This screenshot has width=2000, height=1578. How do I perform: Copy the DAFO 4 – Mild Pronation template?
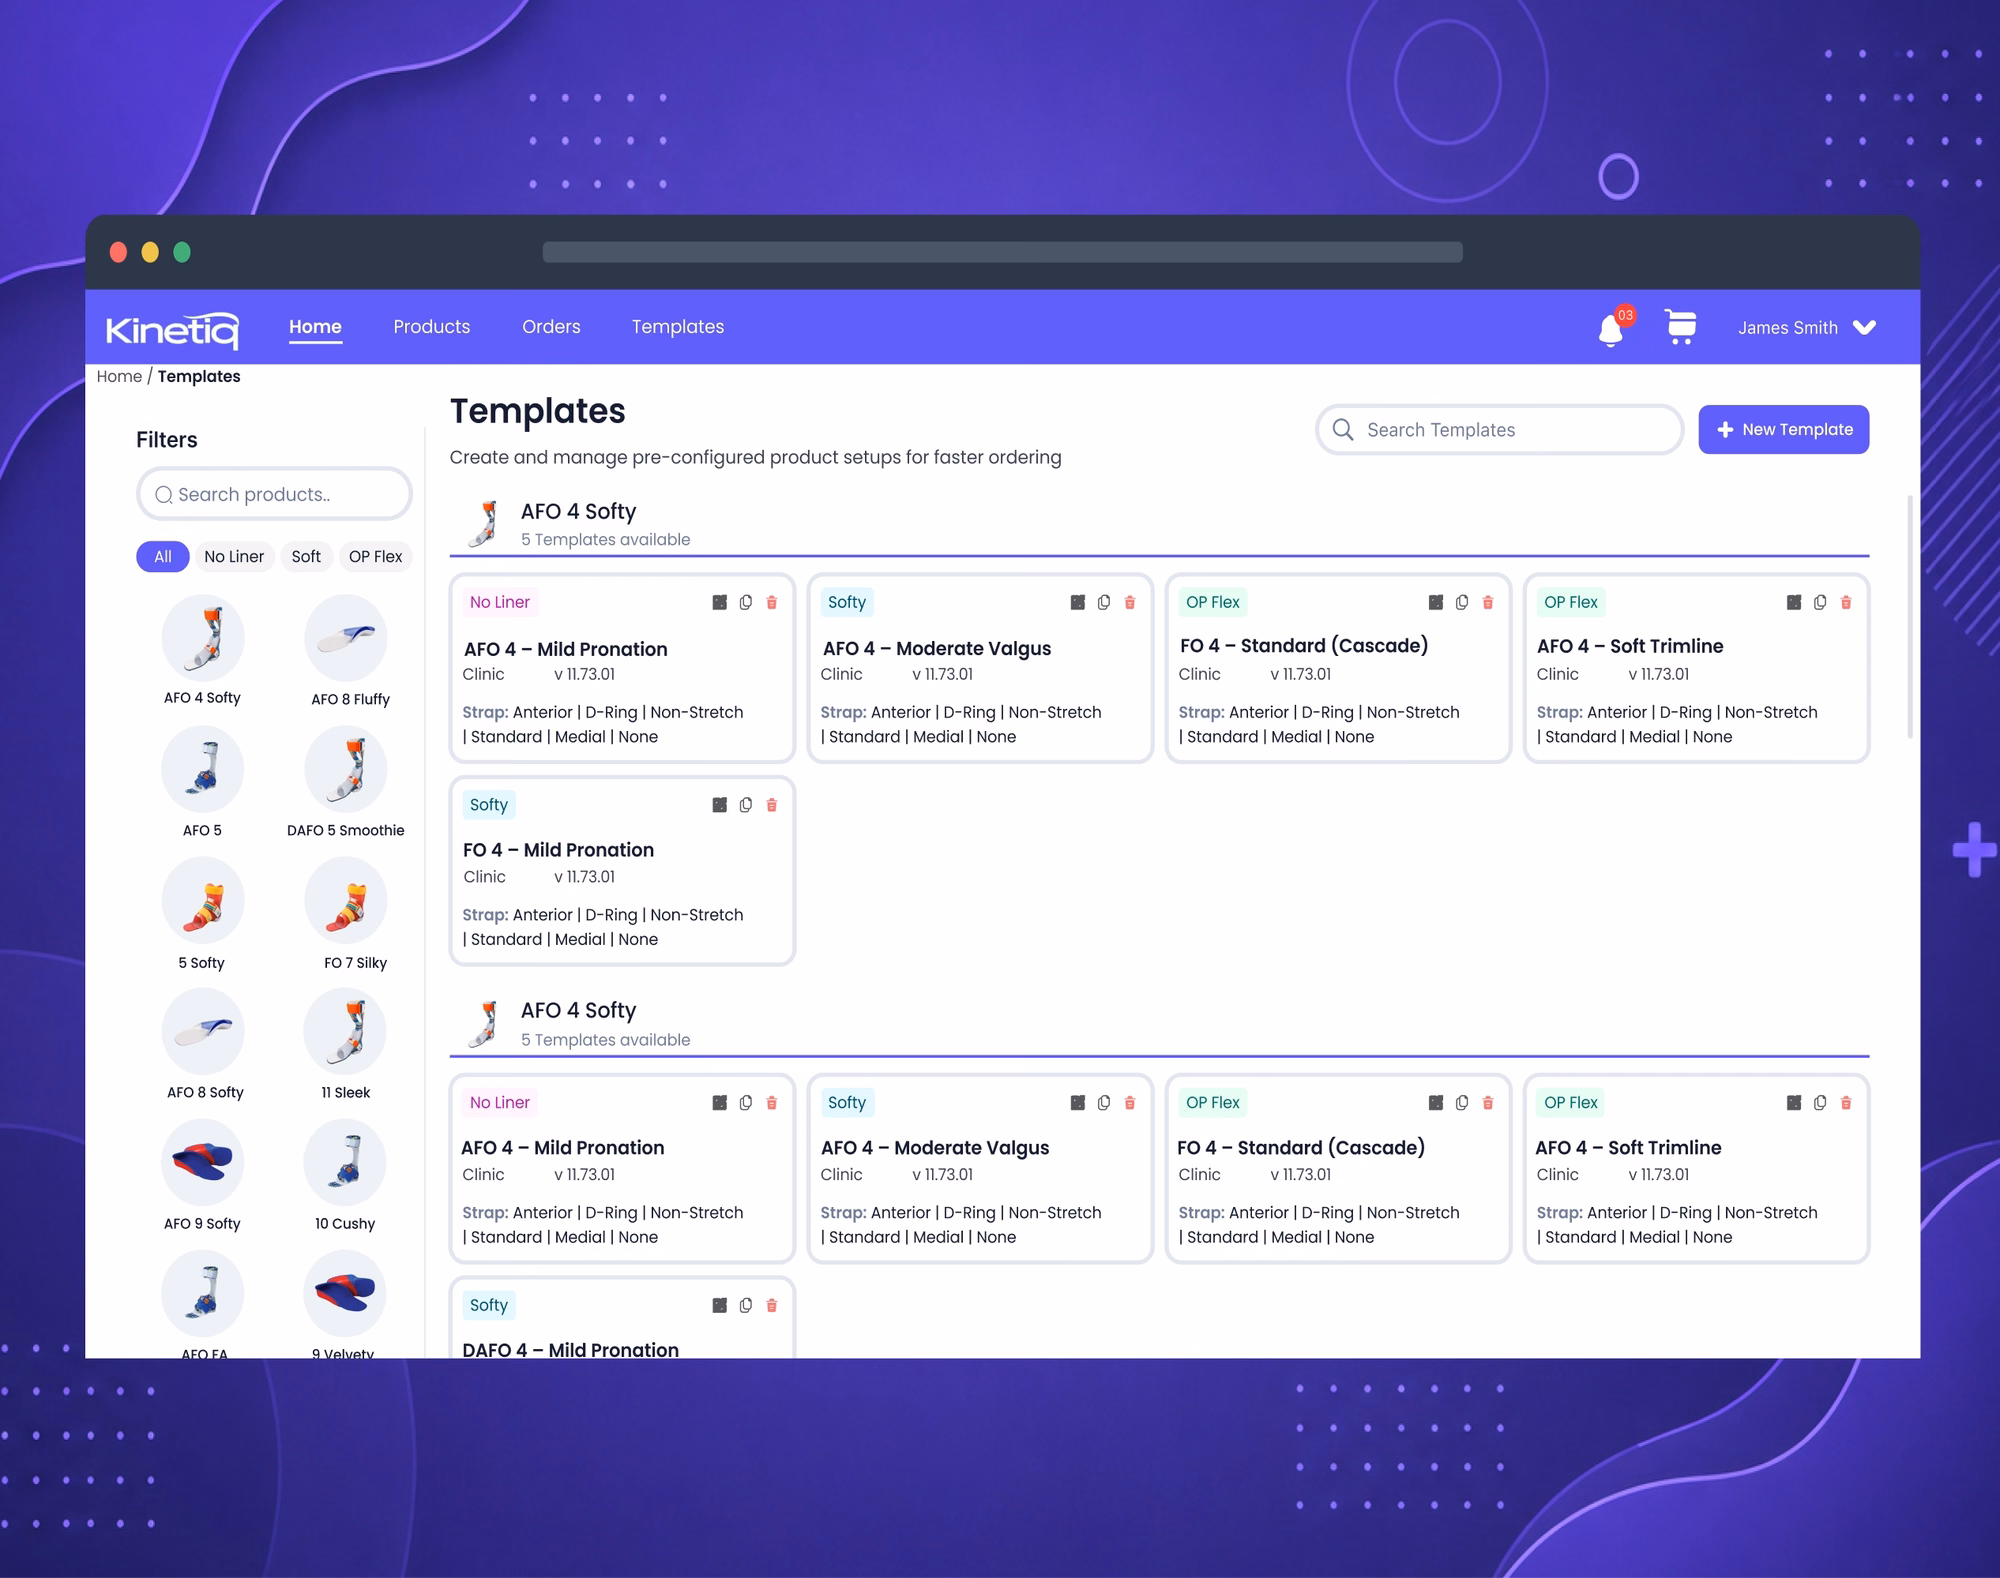coord(746,1305)
